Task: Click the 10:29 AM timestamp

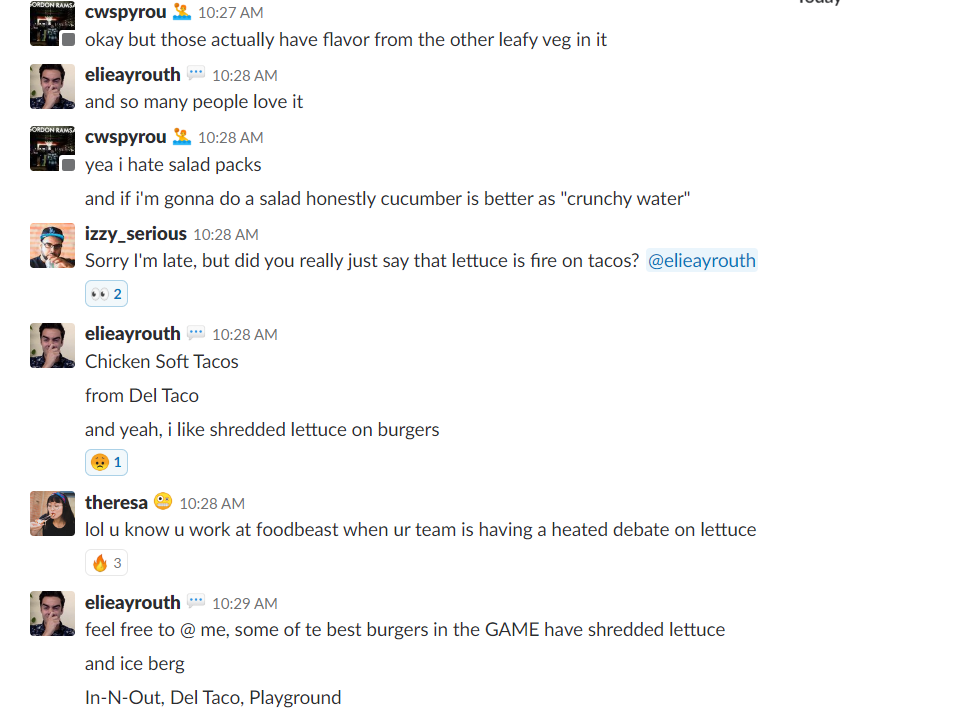Action: [x=244, y=603]
